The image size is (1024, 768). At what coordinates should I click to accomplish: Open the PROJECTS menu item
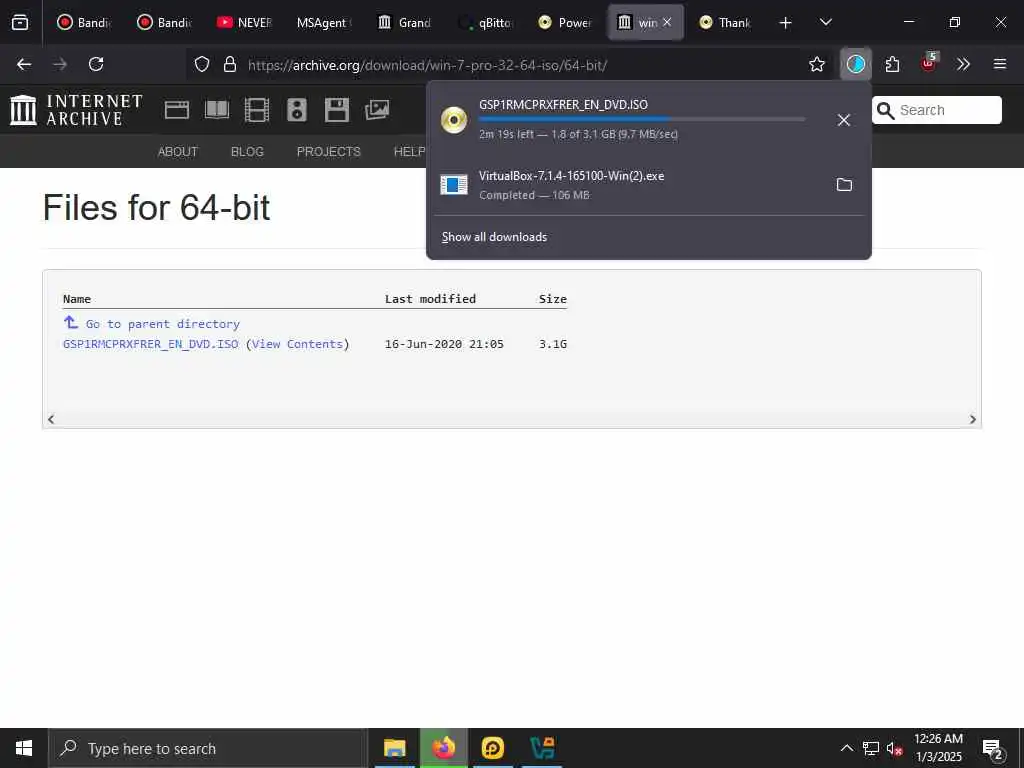pos(328,152)
